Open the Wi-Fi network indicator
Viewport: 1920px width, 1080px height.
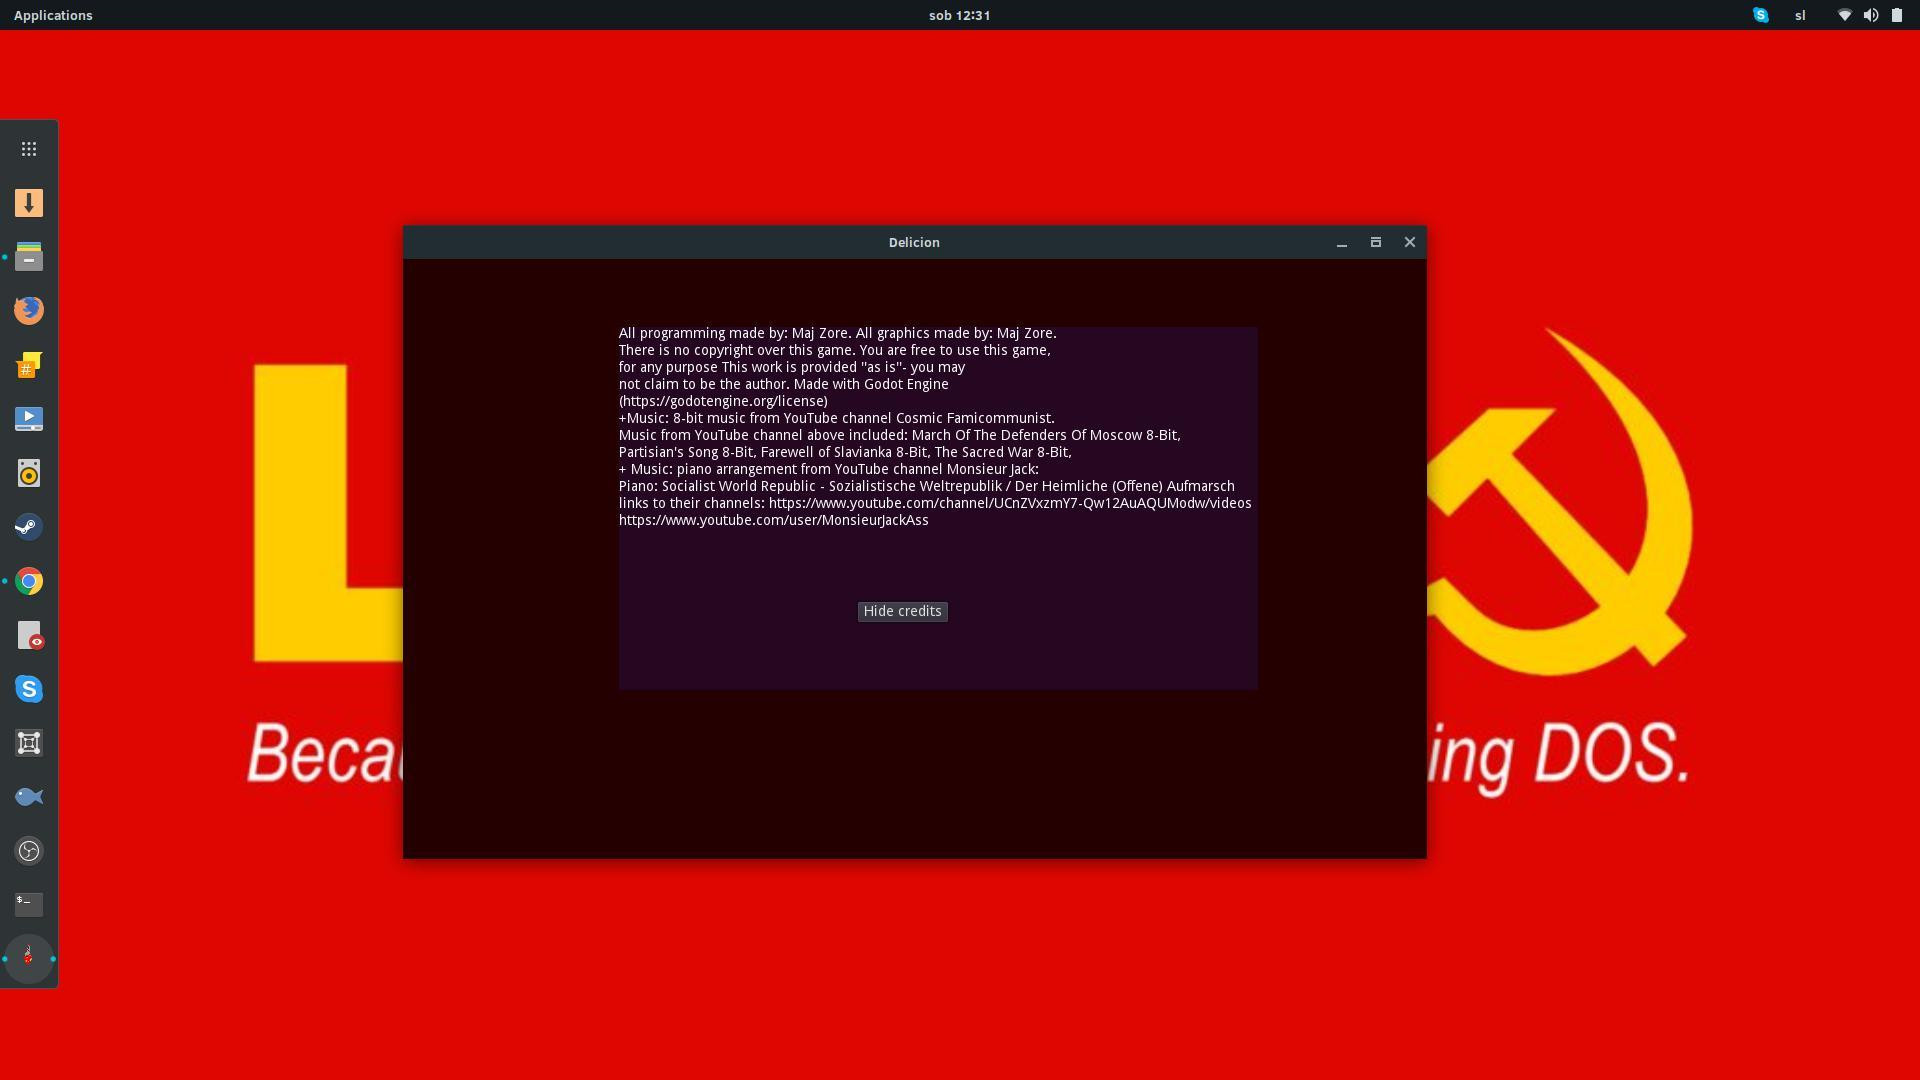(1844, 15)
